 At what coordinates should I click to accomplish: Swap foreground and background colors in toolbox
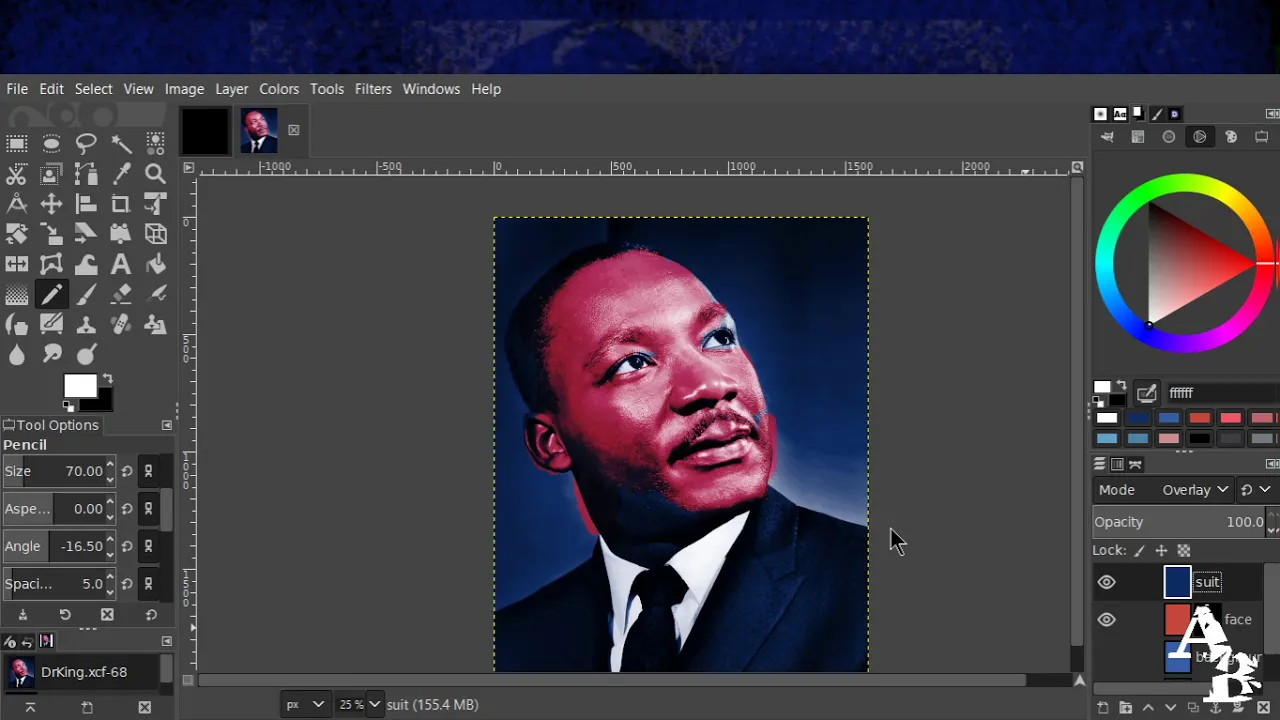coord(107,380)
